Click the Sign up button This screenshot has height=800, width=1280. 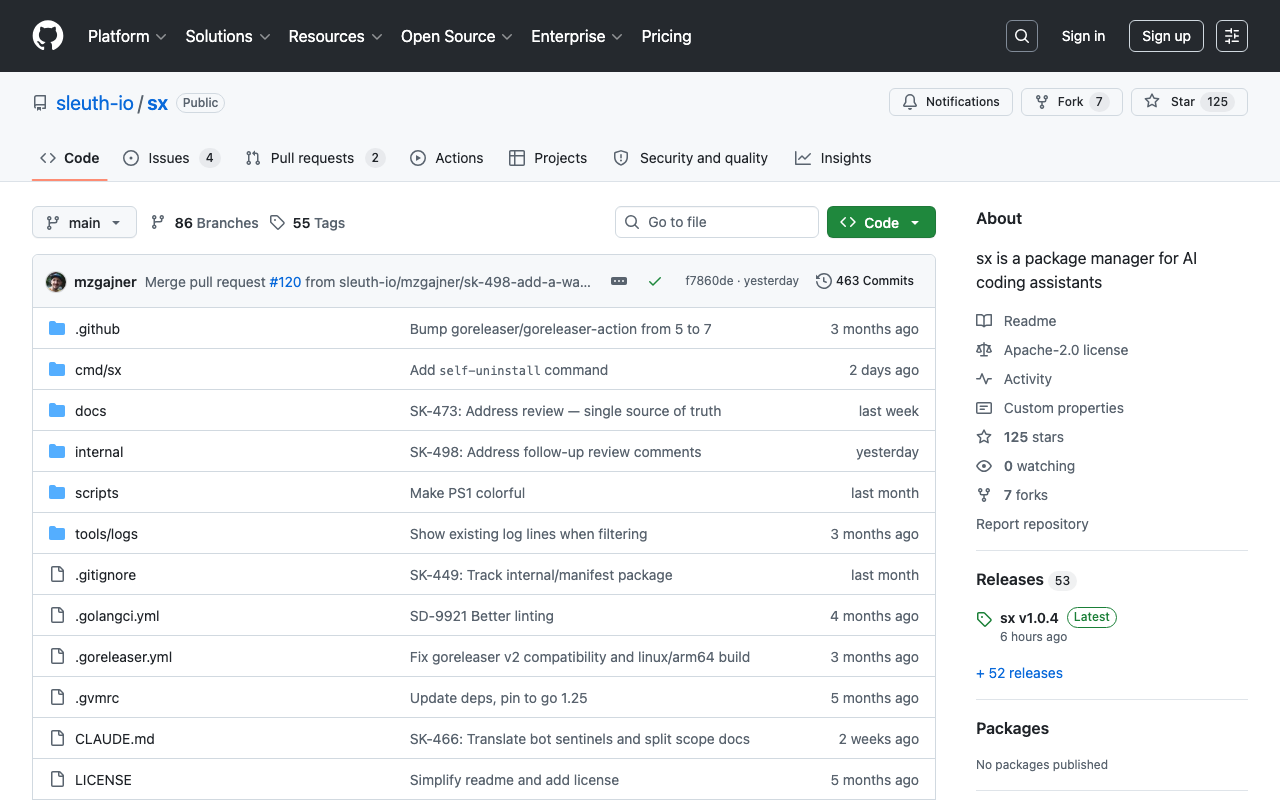1166,36
